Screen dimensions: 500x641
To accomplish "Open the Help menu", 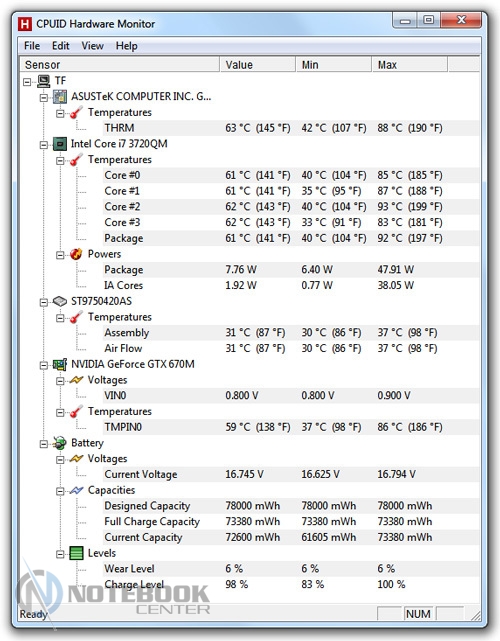I will [x=126, y=46].
